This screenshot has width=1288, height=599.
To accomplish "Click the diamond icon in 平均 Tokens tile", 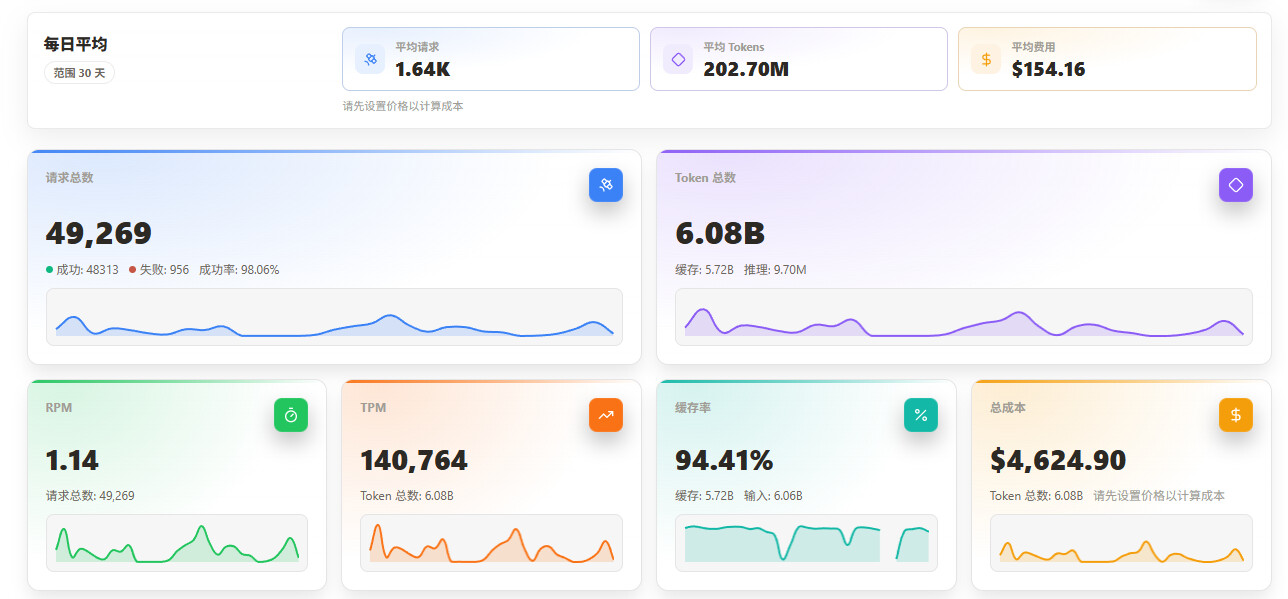I will click(x=678, y=59).
